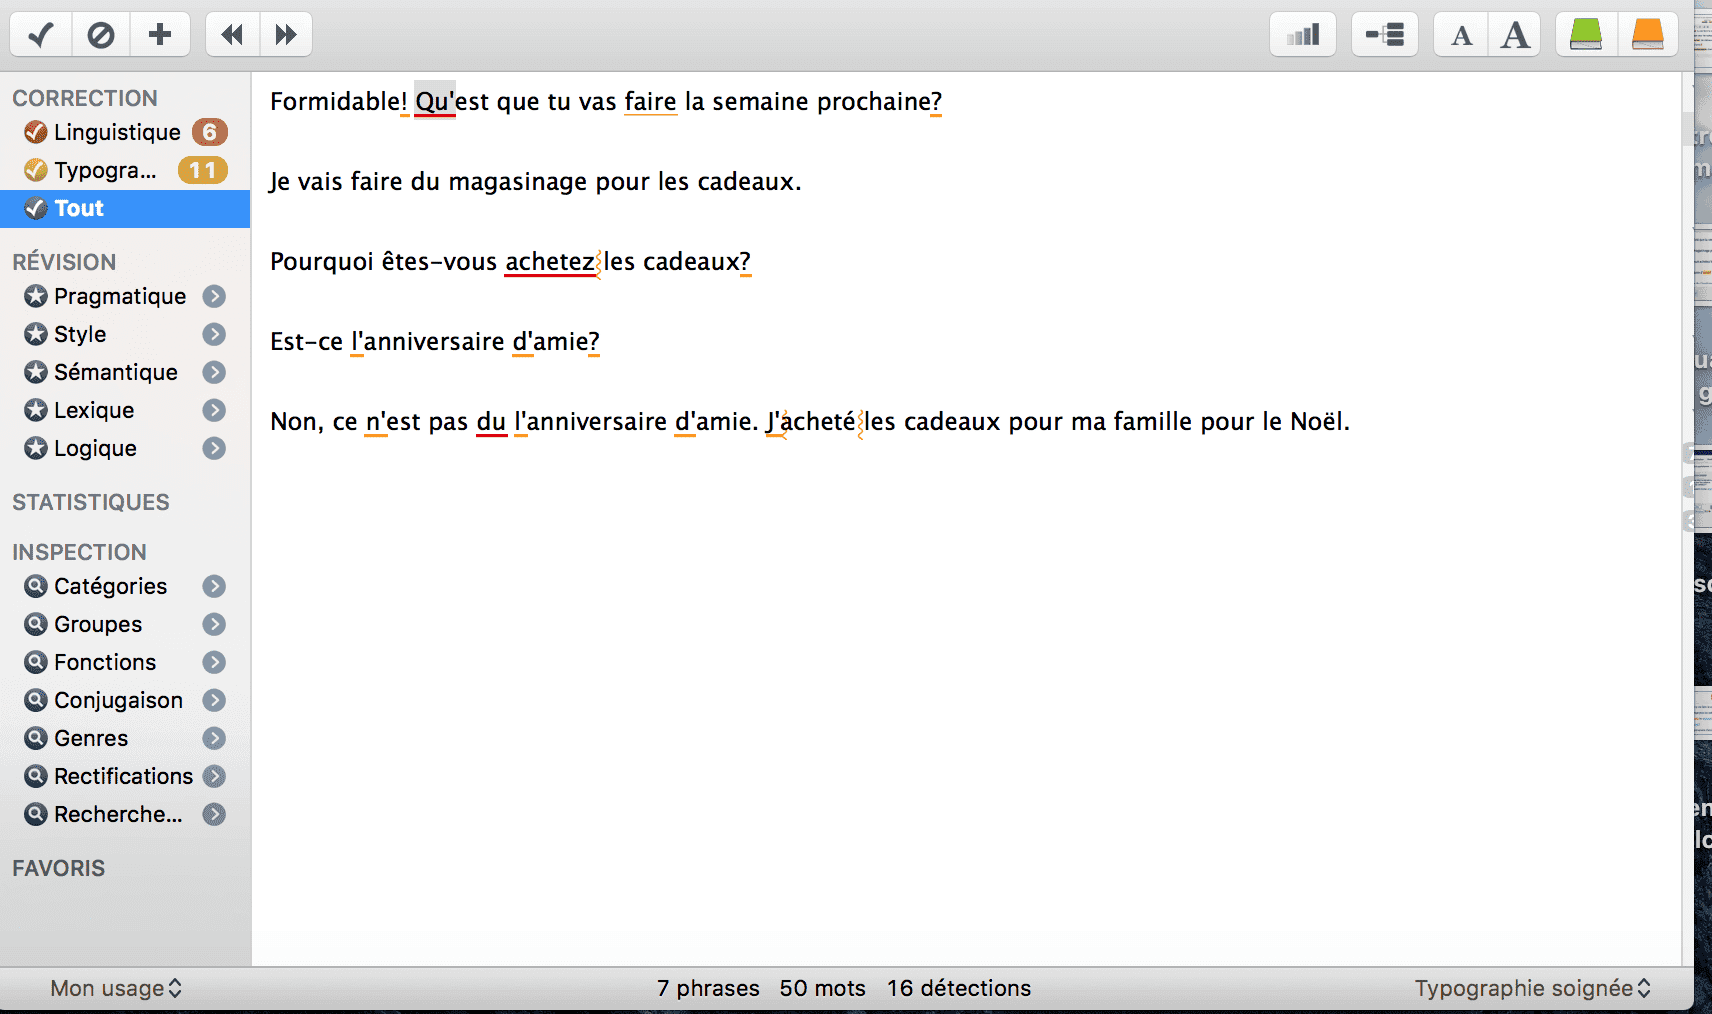The image size is (1712, 1014).
Task: Expand the Conjugaison inspection arrow
Action: tap(214, 700)
